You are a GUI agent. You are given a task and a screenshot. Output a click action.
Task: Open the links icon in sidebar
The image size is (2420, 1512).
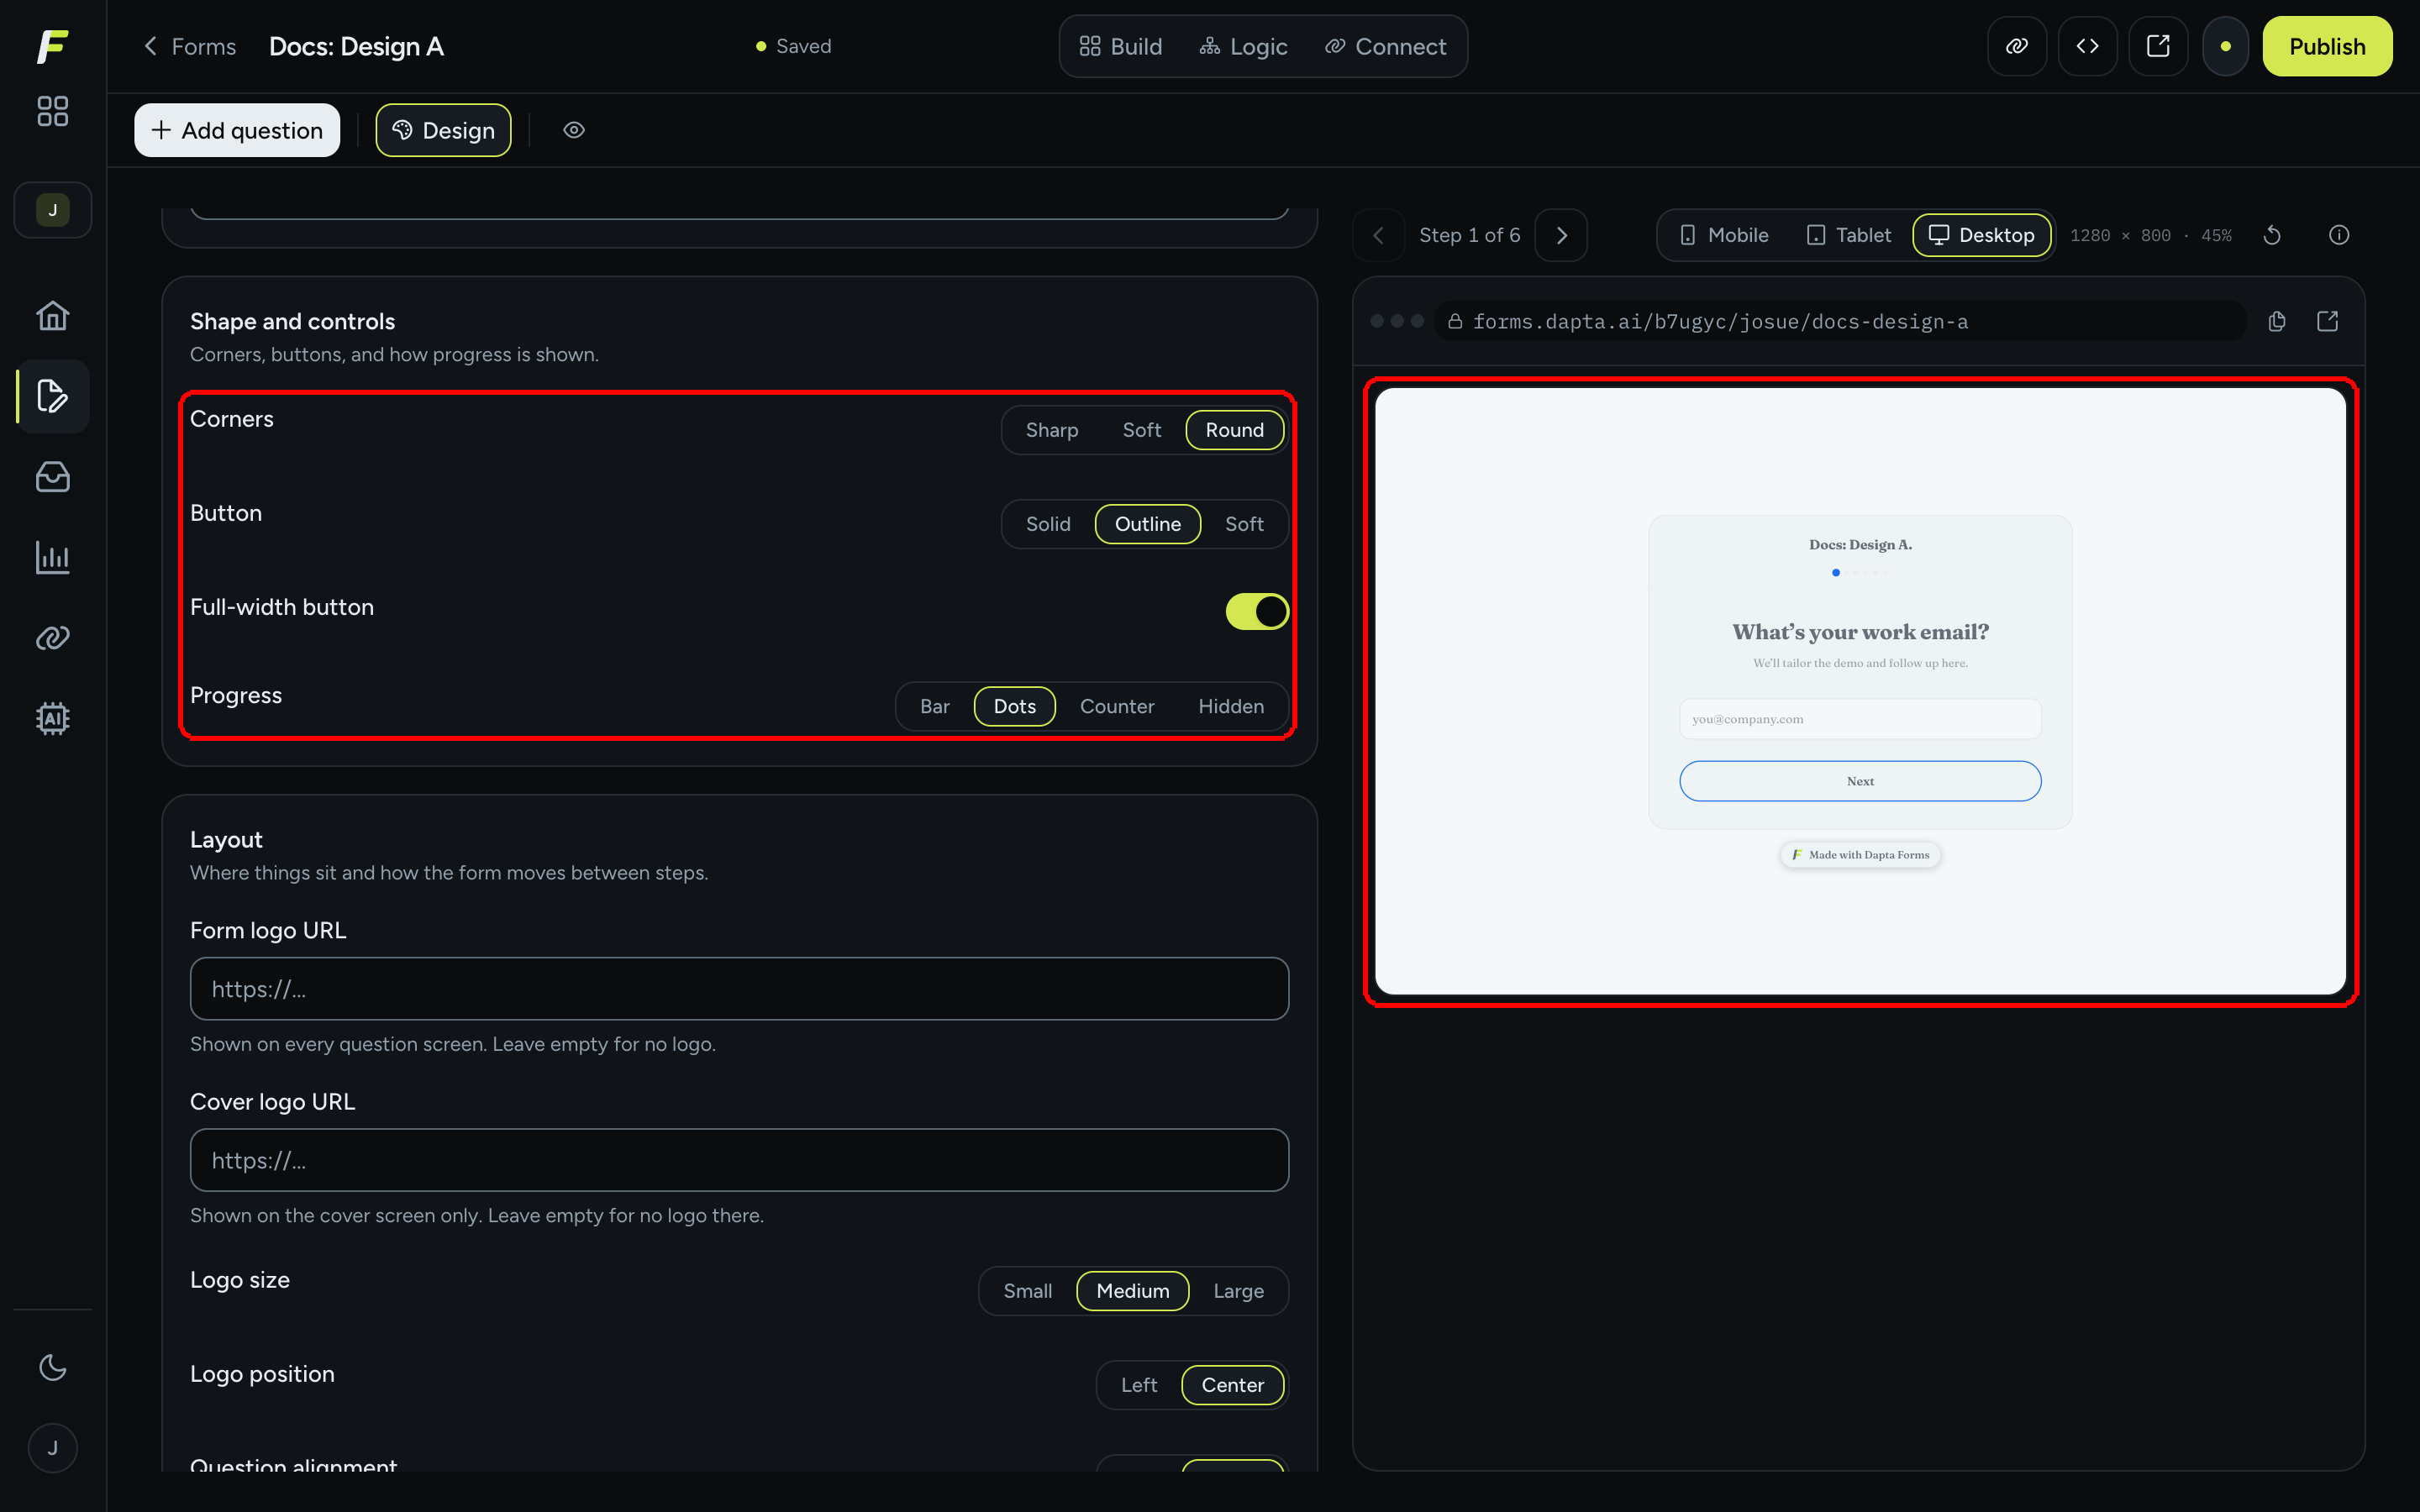pyautogui.click(x=52, y=637)
